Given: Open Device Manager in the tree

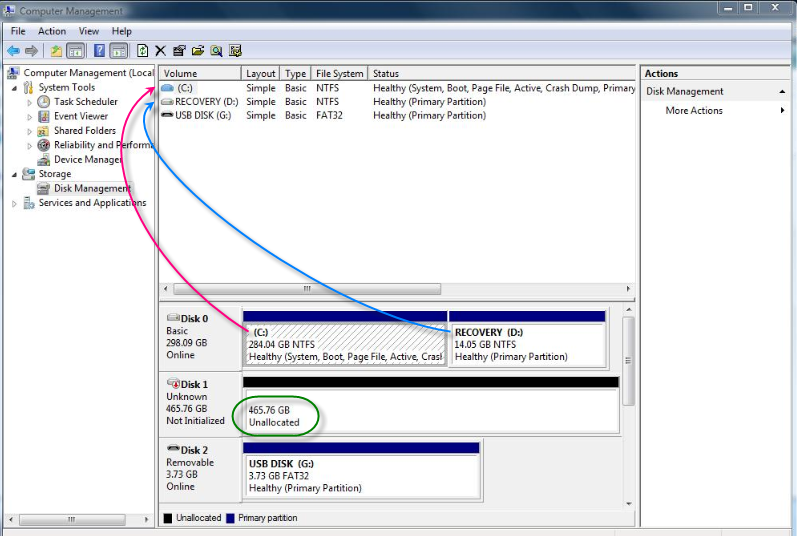Looking at the screenshot, I should (x=88, y=159).
